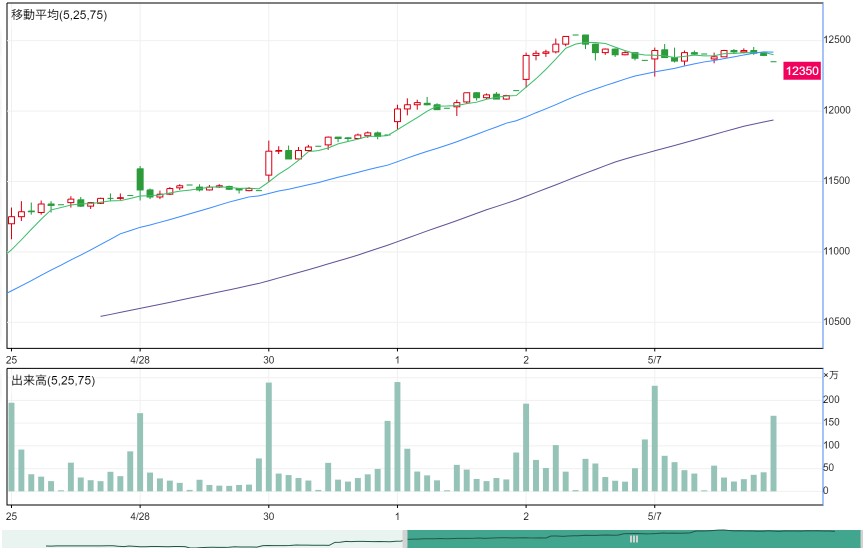Click the 10500 price axis label
Image resolution: width=868 pixels, height=552 pixels.
(x=837, y=322)
